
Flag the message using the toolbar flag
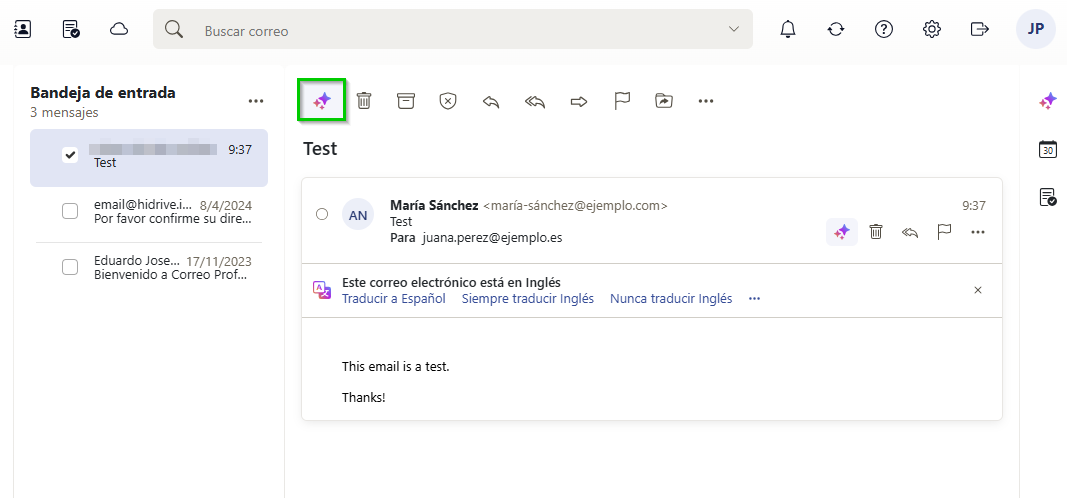(622, 101)
